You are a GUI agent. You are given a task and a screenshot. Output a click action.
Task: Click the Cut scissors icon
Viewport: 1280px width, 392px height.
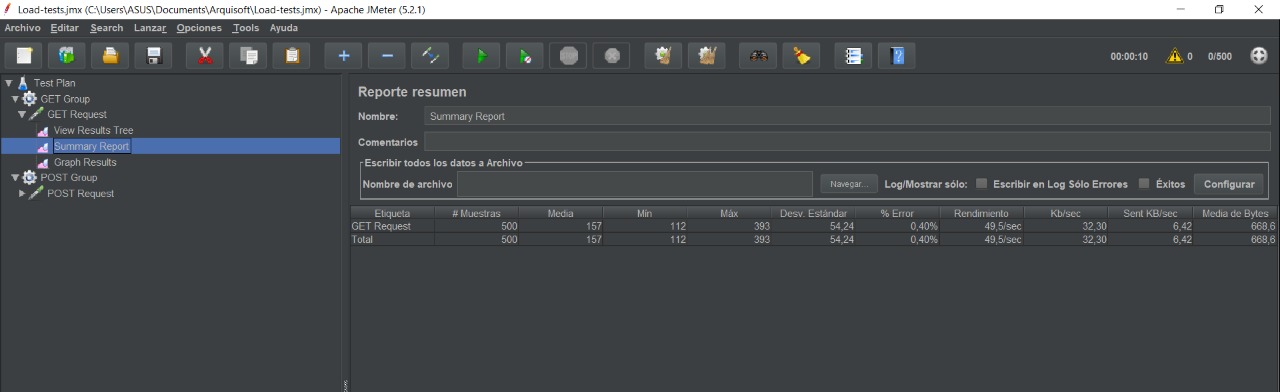coord(205,56)
